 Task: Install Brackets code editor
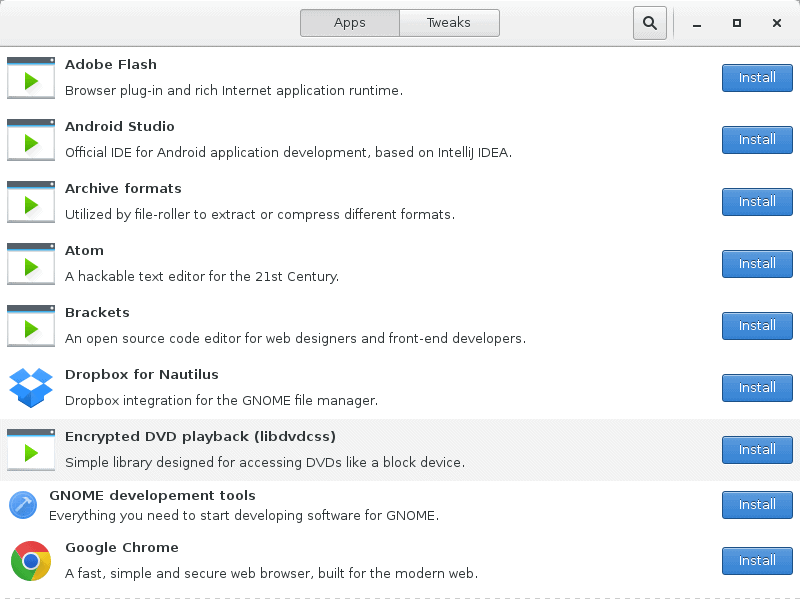point(757,326)
